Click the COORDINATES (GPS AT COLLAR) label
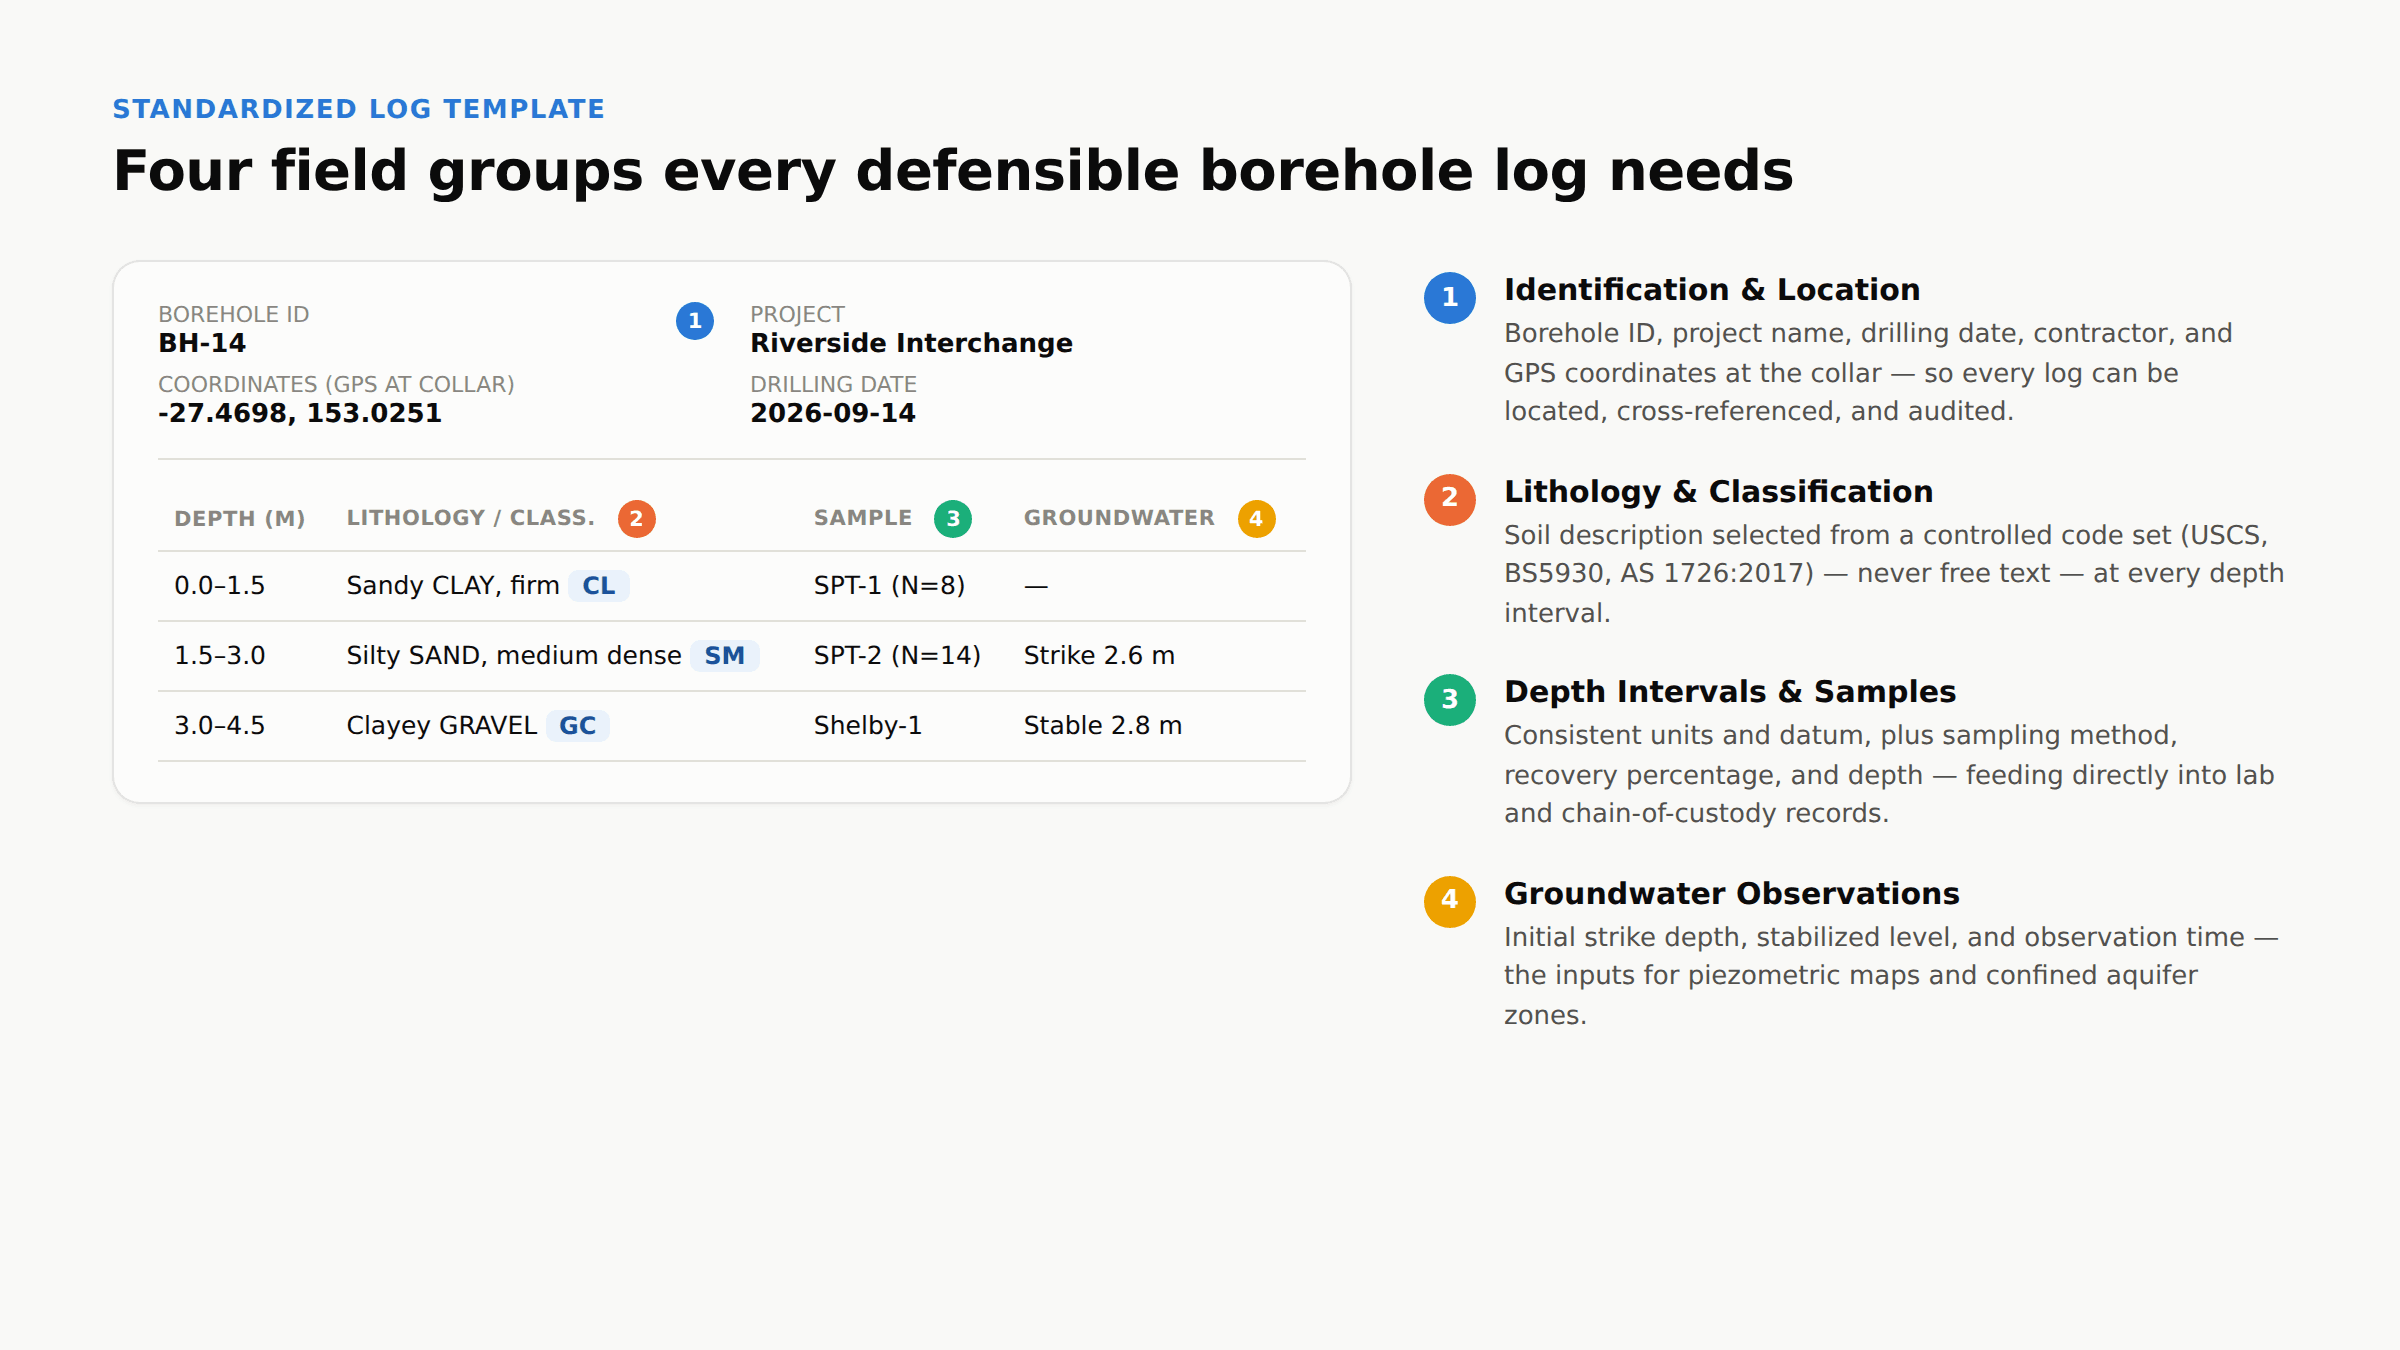The height and width of the screenshot is (1350, 2400). [x=337, y=385]
